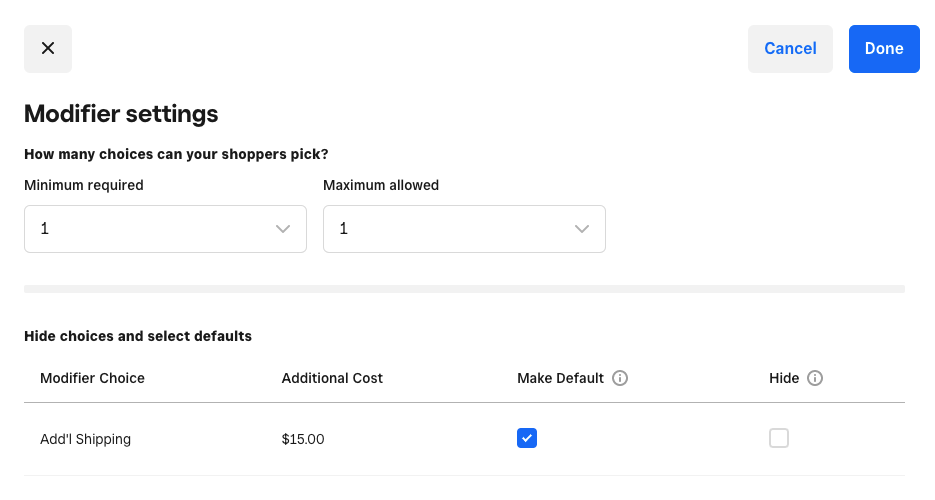Click the Modifier settings heading
Viewport: 935px width, 500px height.
[x=121, y=114]
